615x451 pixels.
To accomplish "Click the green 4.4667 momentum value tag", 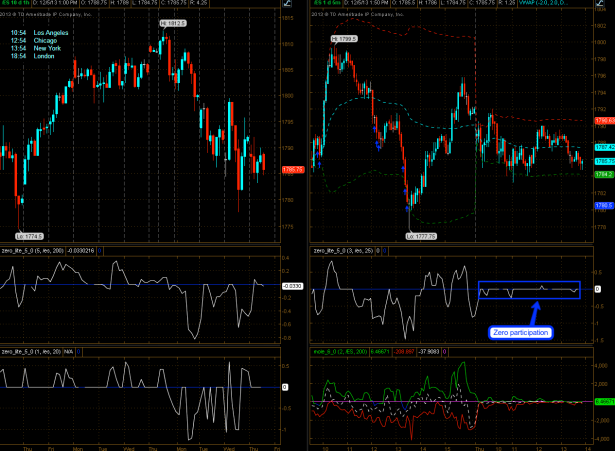I will click(x=602, y=401).
